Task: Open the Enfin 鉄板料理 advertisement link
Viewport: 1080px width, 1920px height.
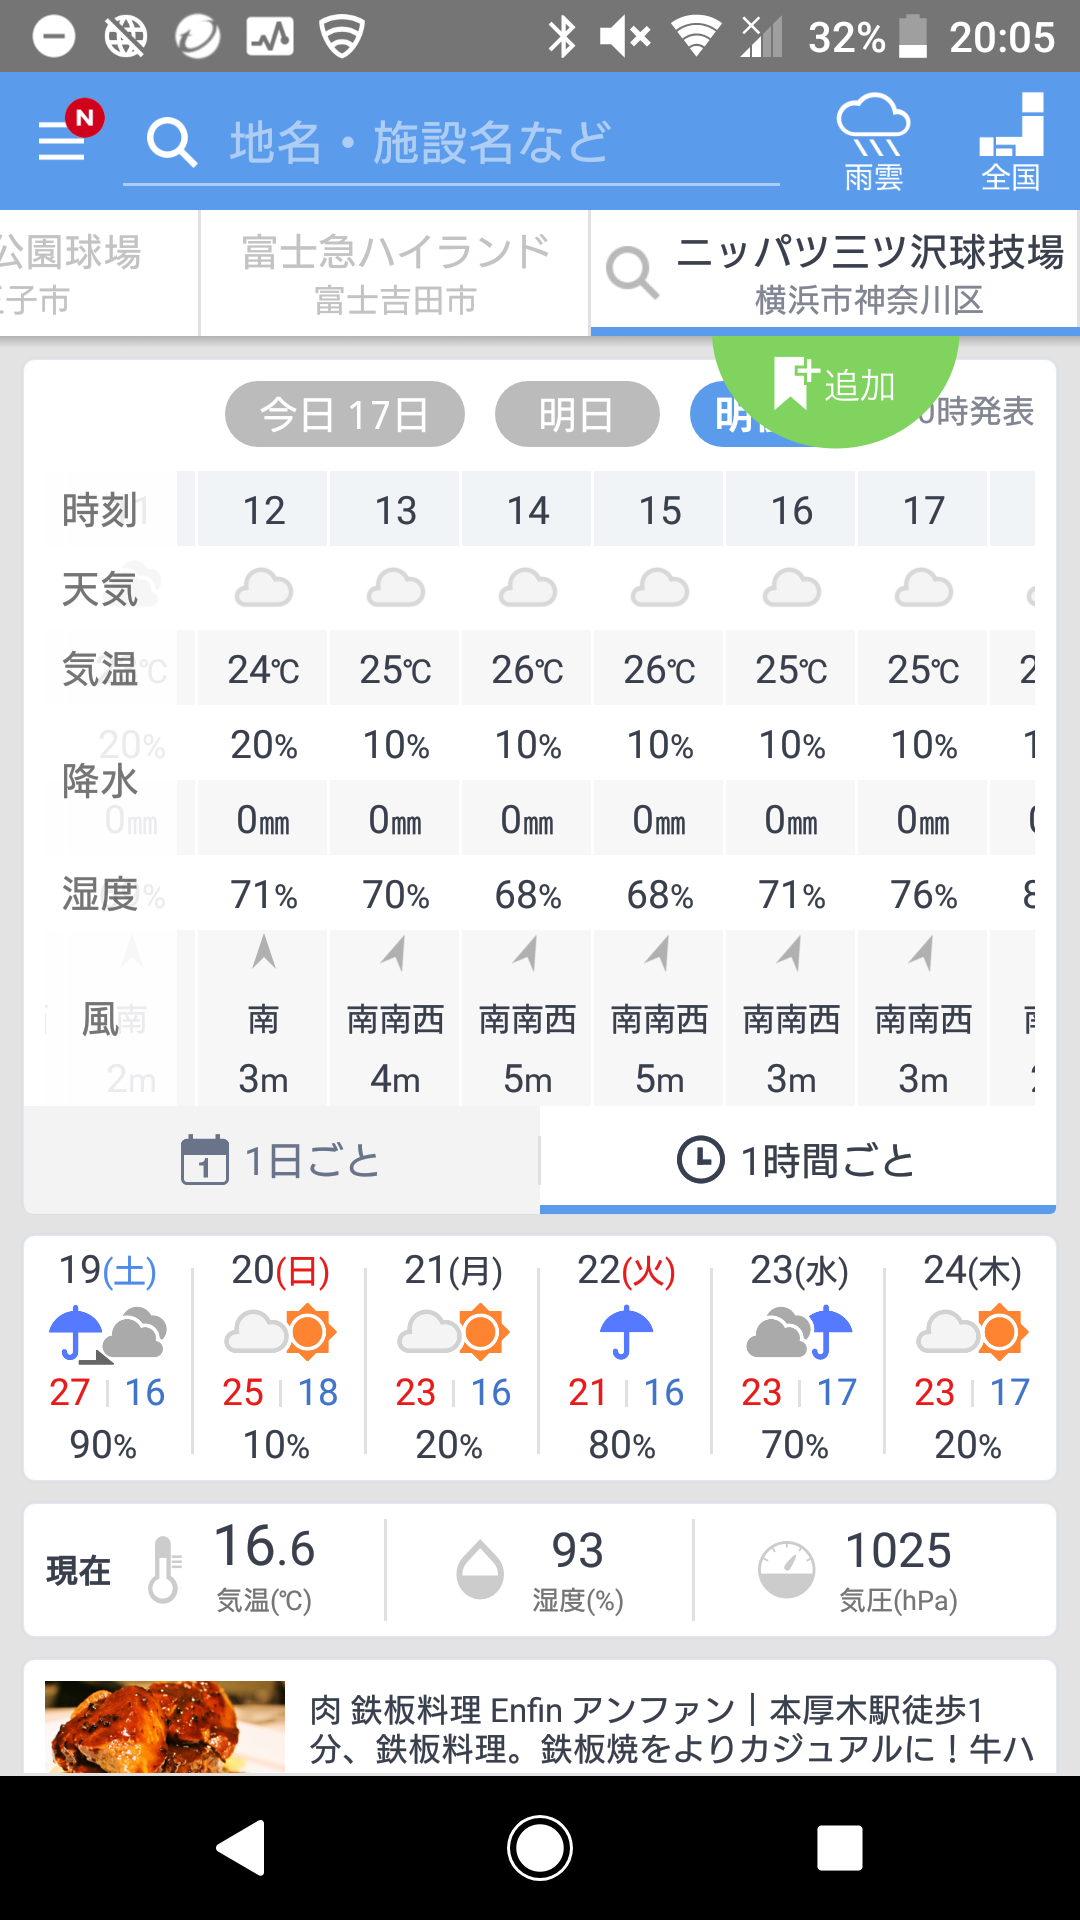Action: tap(670, 1728)
